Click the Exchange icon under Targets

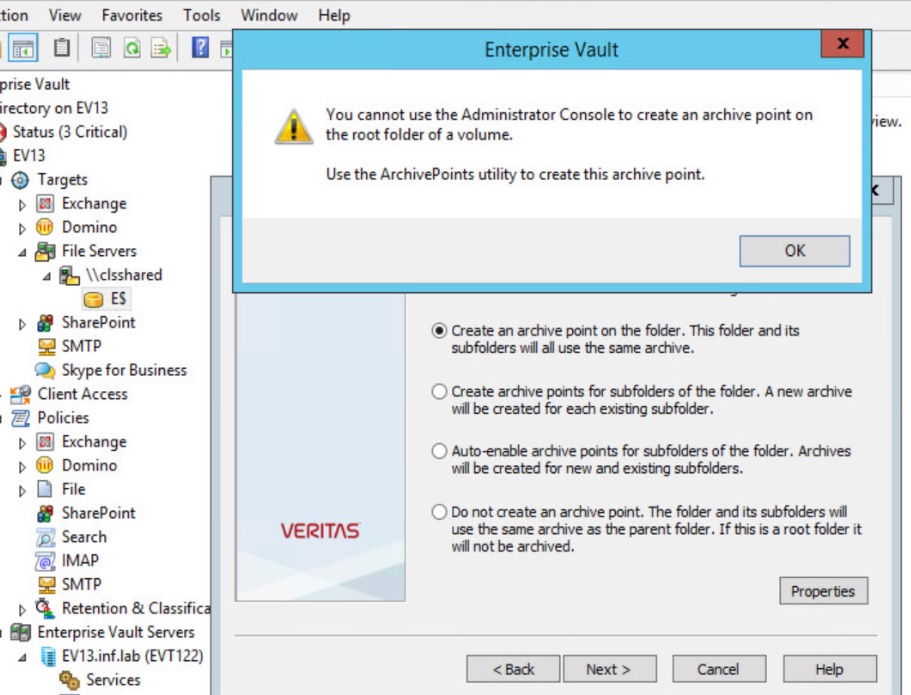(45, 203)
